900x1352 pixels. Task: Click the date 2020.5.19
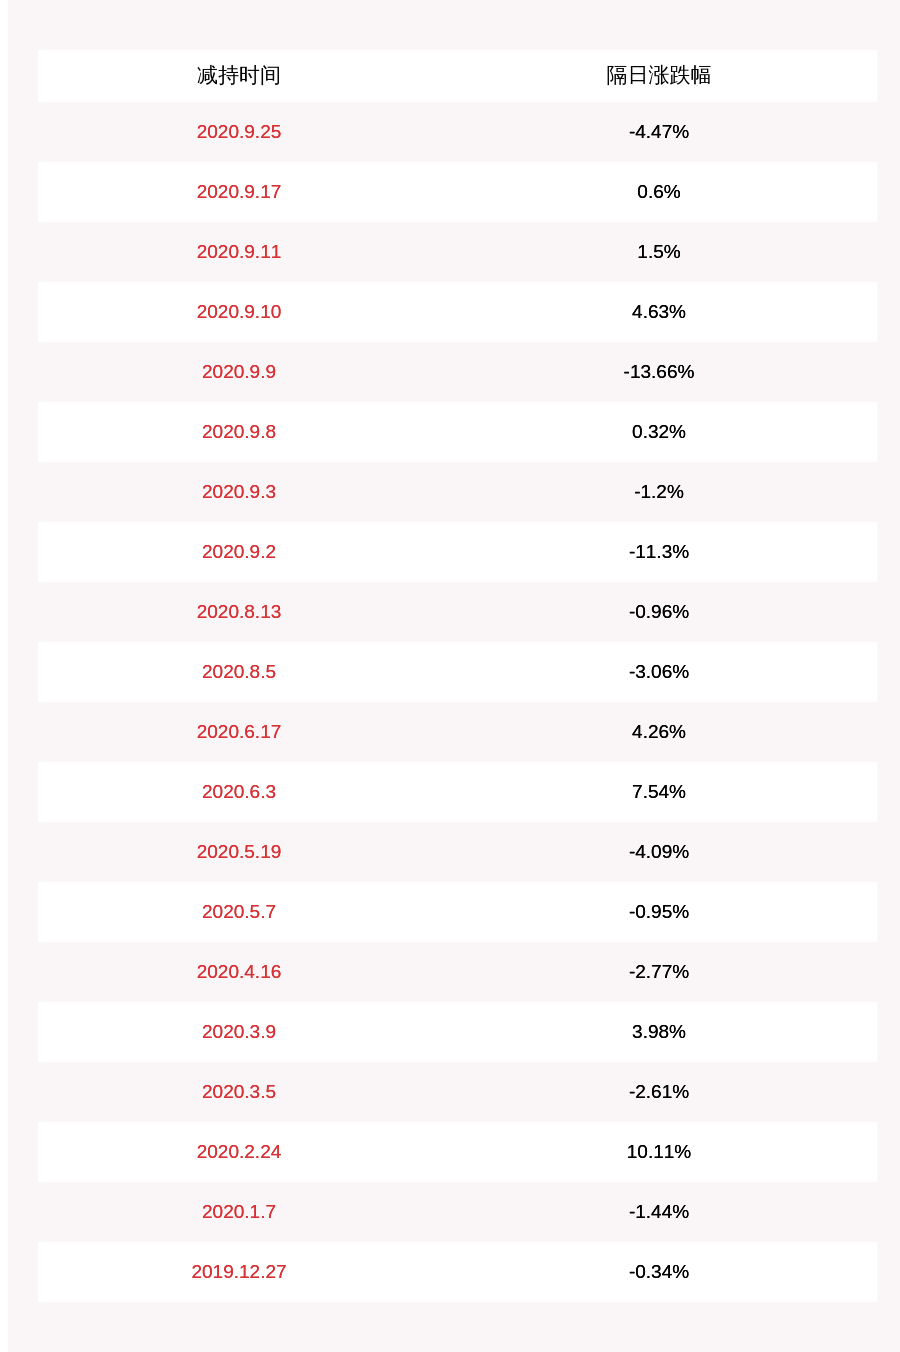(x=239, y=852)
